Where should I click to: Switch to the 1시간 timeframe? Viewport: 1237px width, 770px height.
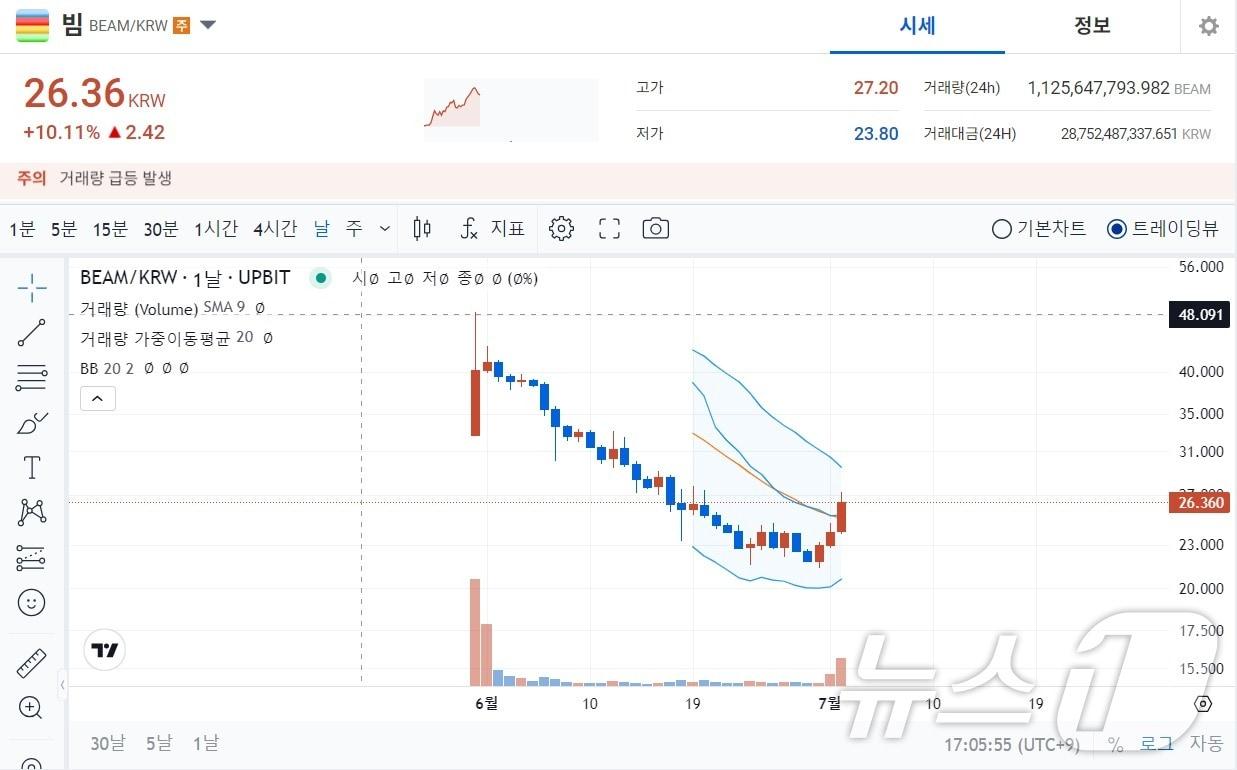pyautogui.click(x=214, y=229)
